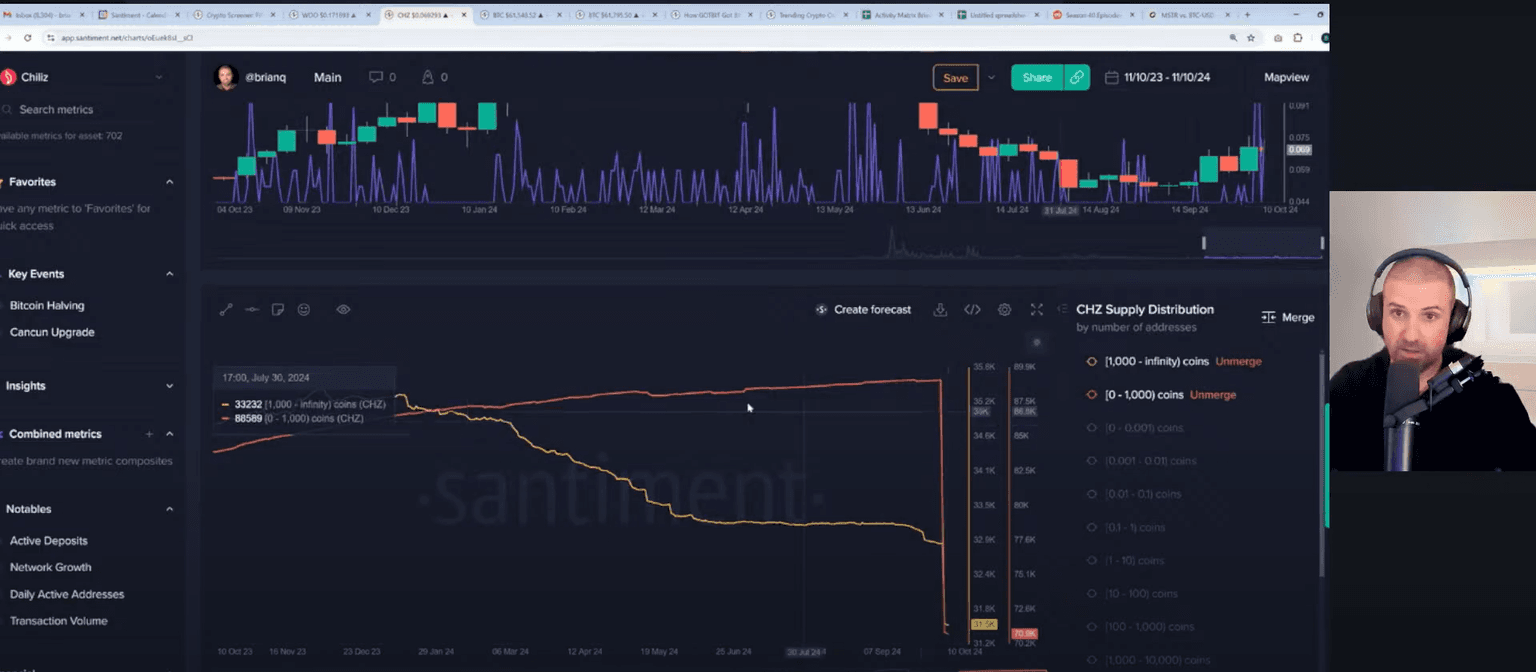
Task: Select the line drawing tool in chart toolbar
Action: click(x=226, y=310)
